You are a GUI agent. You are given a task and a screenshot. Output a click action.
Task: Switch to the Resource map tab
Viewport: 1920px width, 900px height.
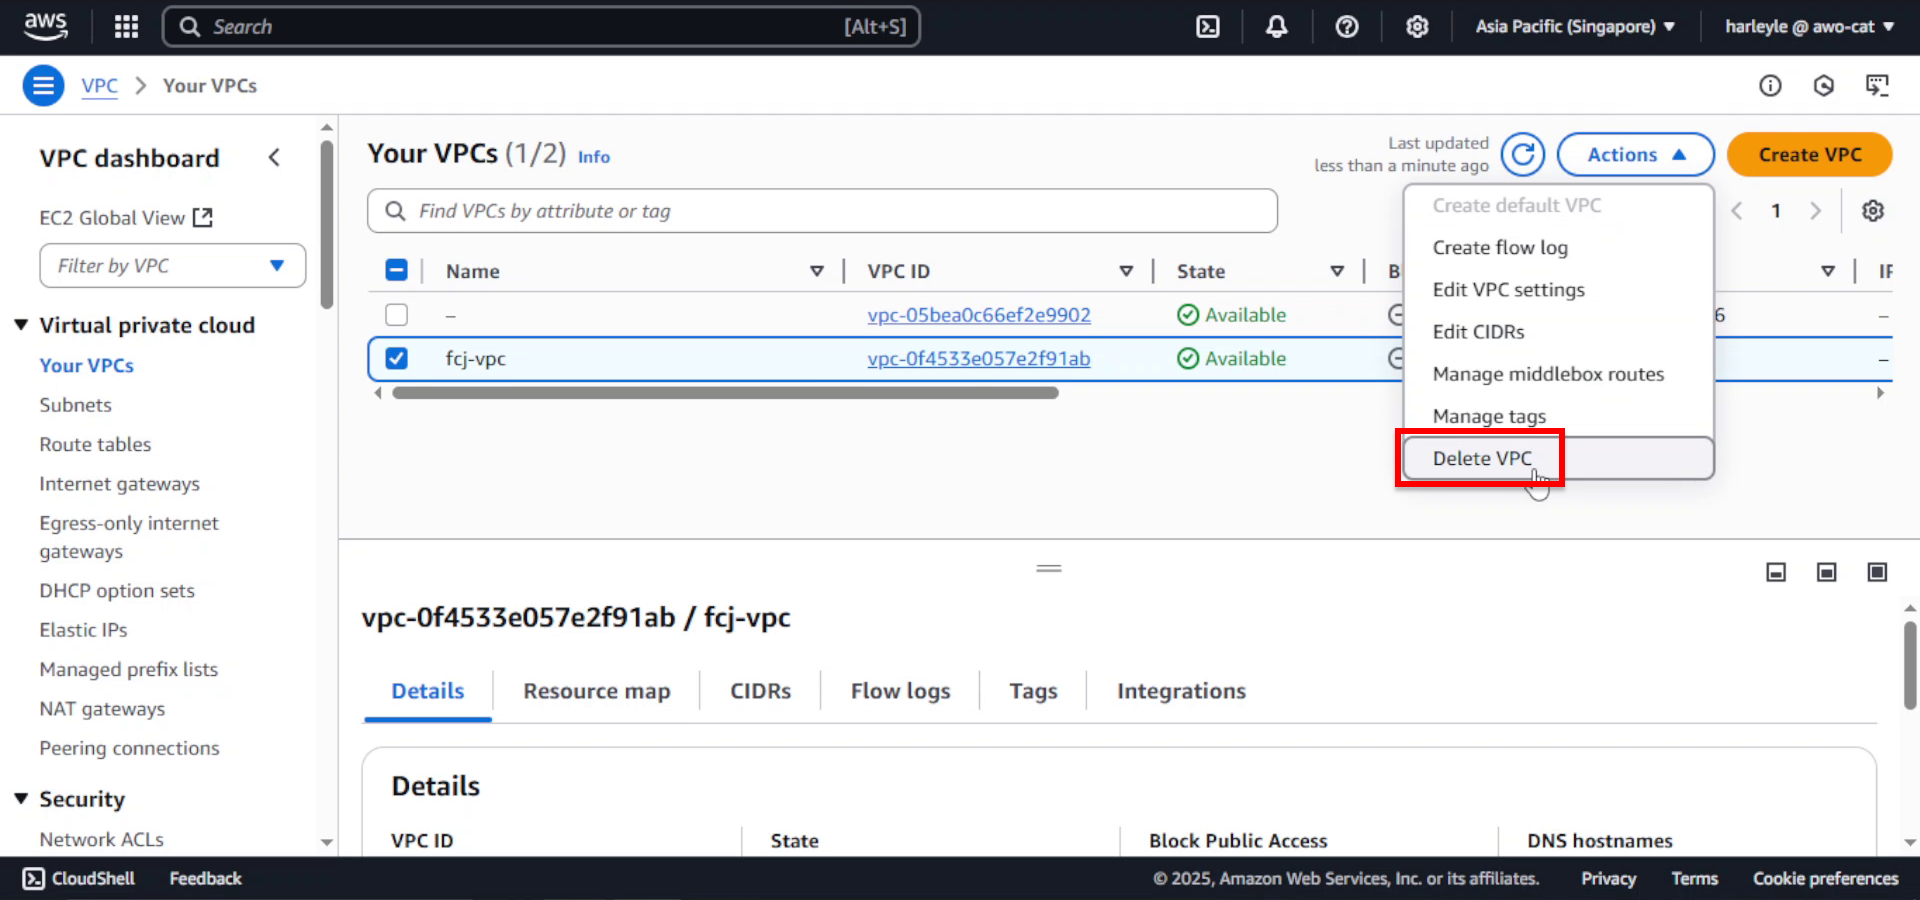point(597,691)
